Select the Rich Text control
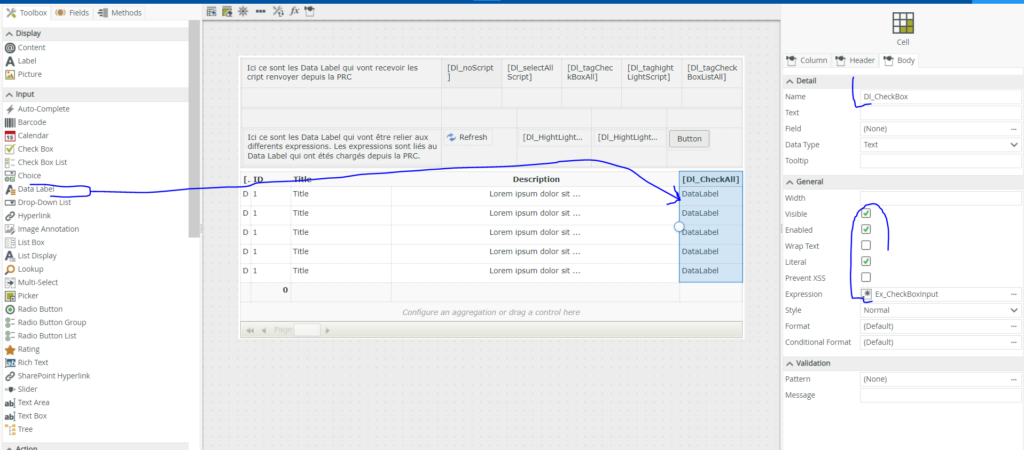The height and width of the screenshot is (450, 1024). point(26,362)
